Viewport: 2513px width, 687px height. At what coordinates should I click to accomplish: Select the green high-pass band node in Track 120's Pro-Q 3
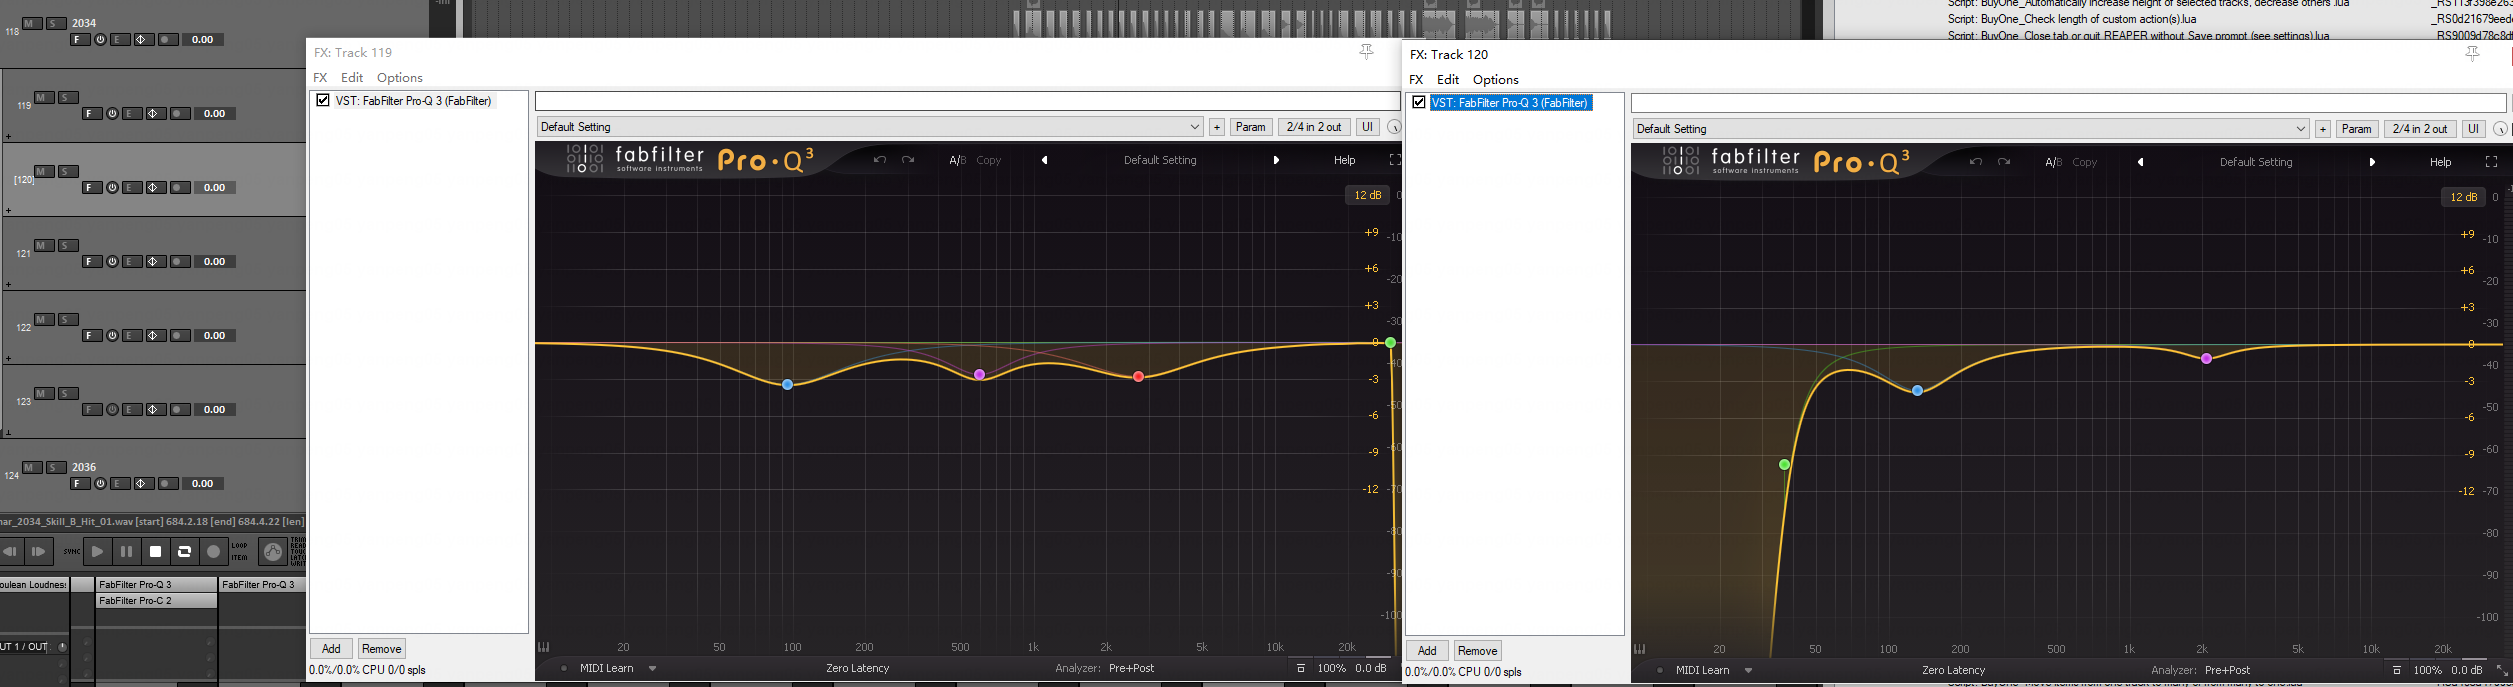[x=1784, y=464]
